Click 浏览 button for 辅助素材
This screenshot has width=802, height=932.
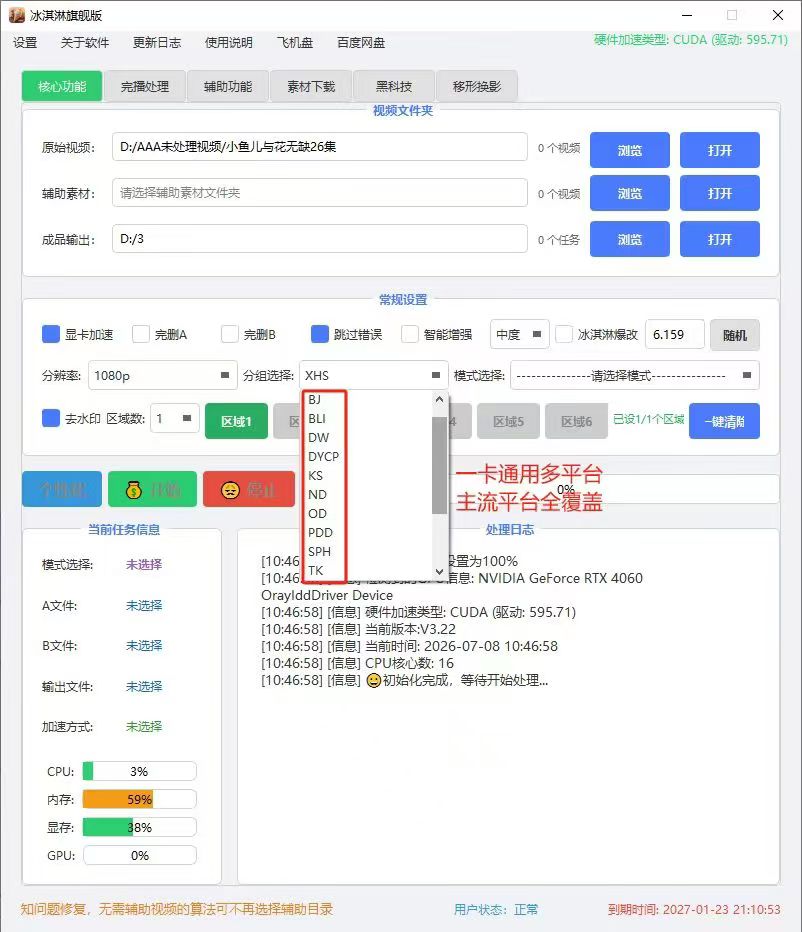click(x=630, y=193)
